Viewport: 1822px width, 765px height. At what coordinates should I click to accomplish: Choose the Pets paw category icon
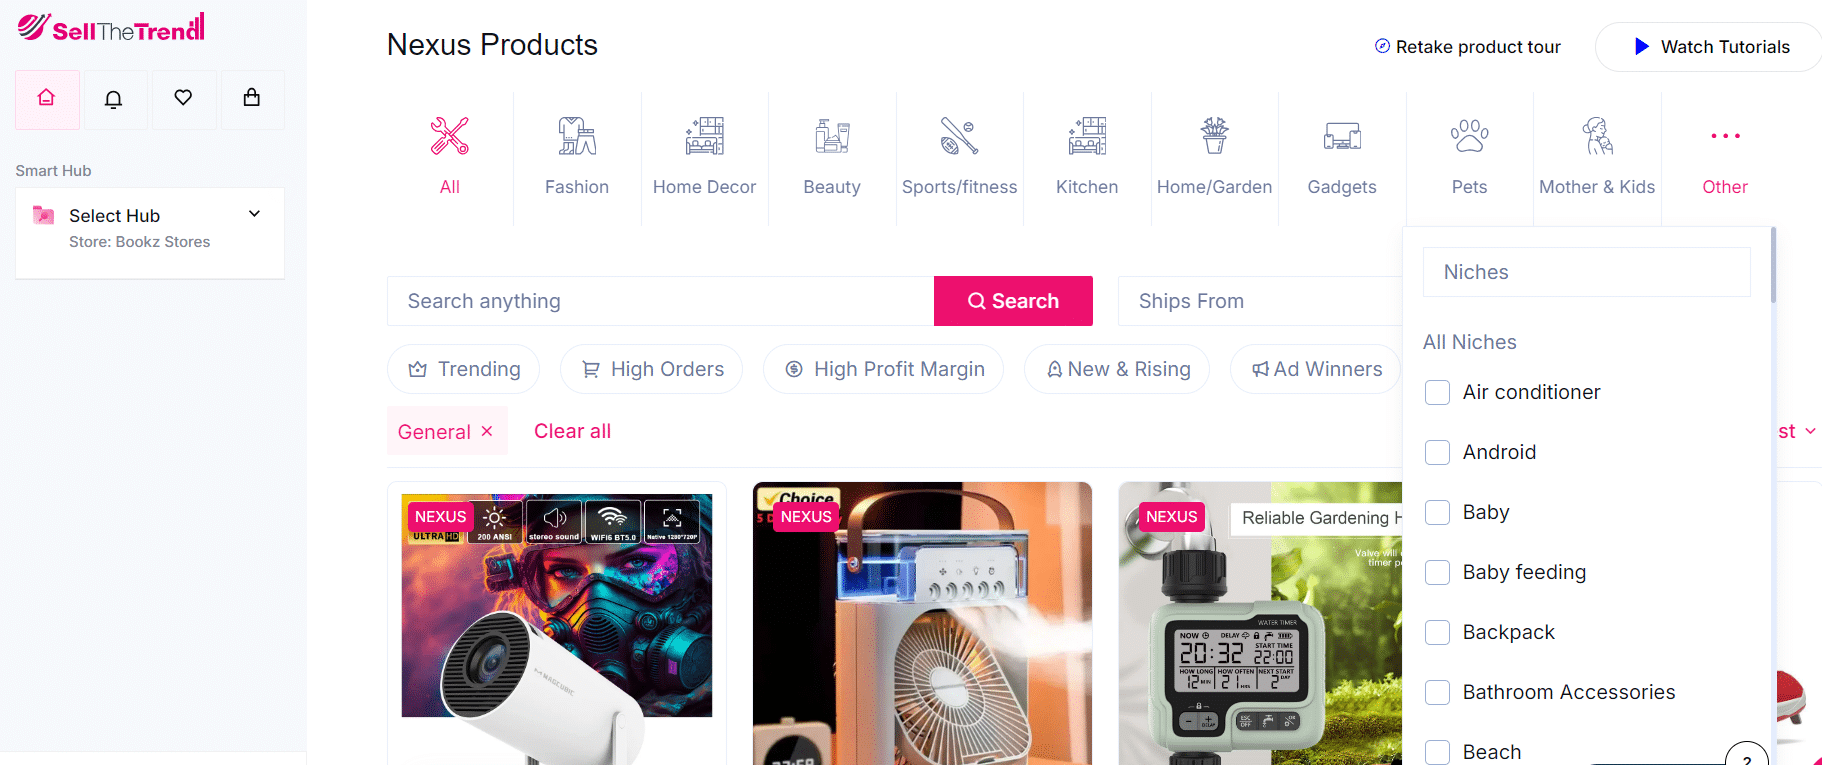click(1469, 137)
